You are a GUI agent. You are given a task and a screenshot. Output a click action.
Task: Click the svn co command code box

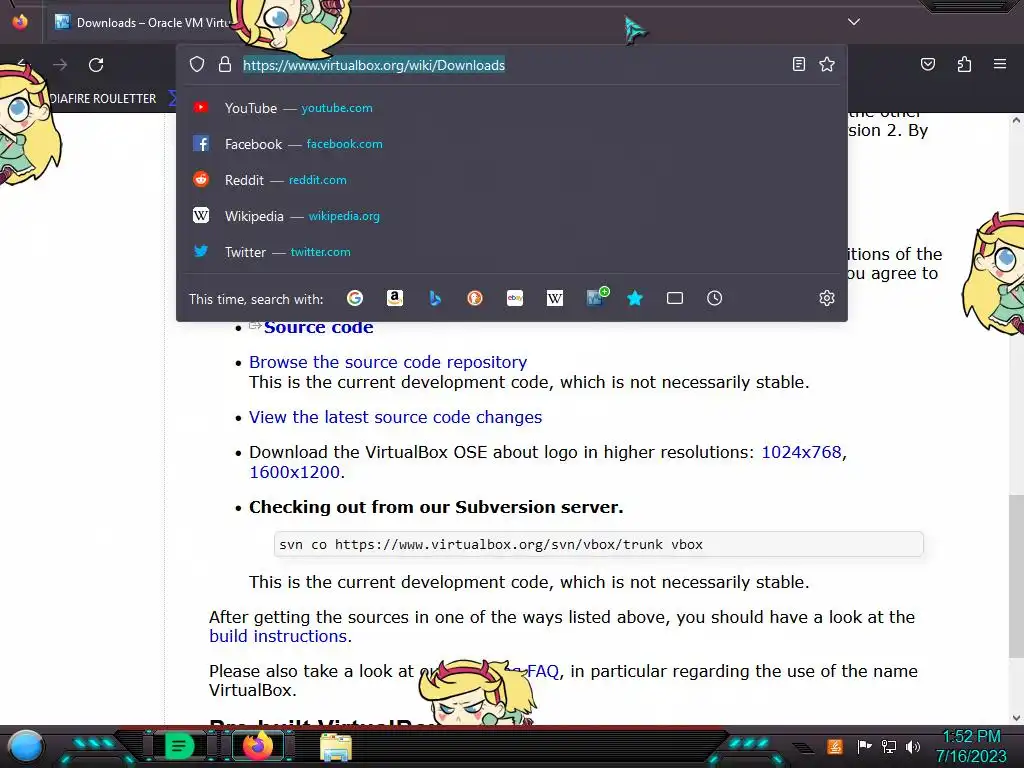pos(598,544)
